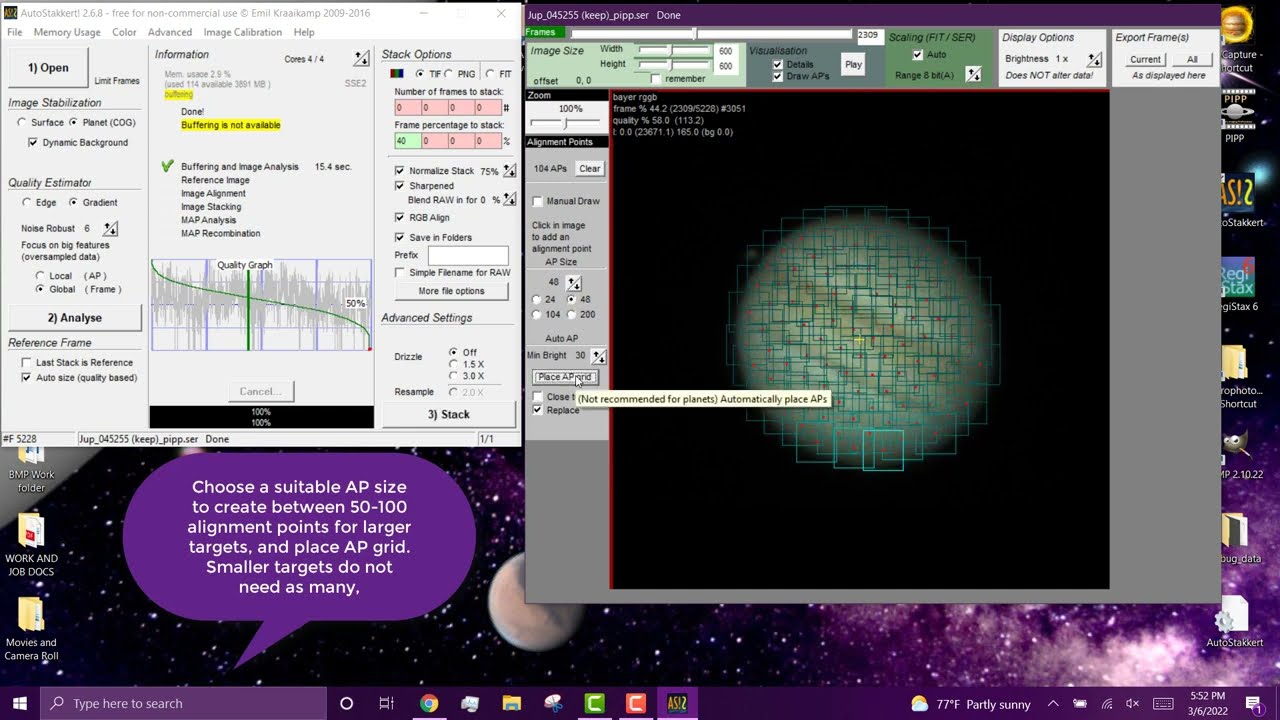Click the Min Bright stepper icon

(598, 356)
